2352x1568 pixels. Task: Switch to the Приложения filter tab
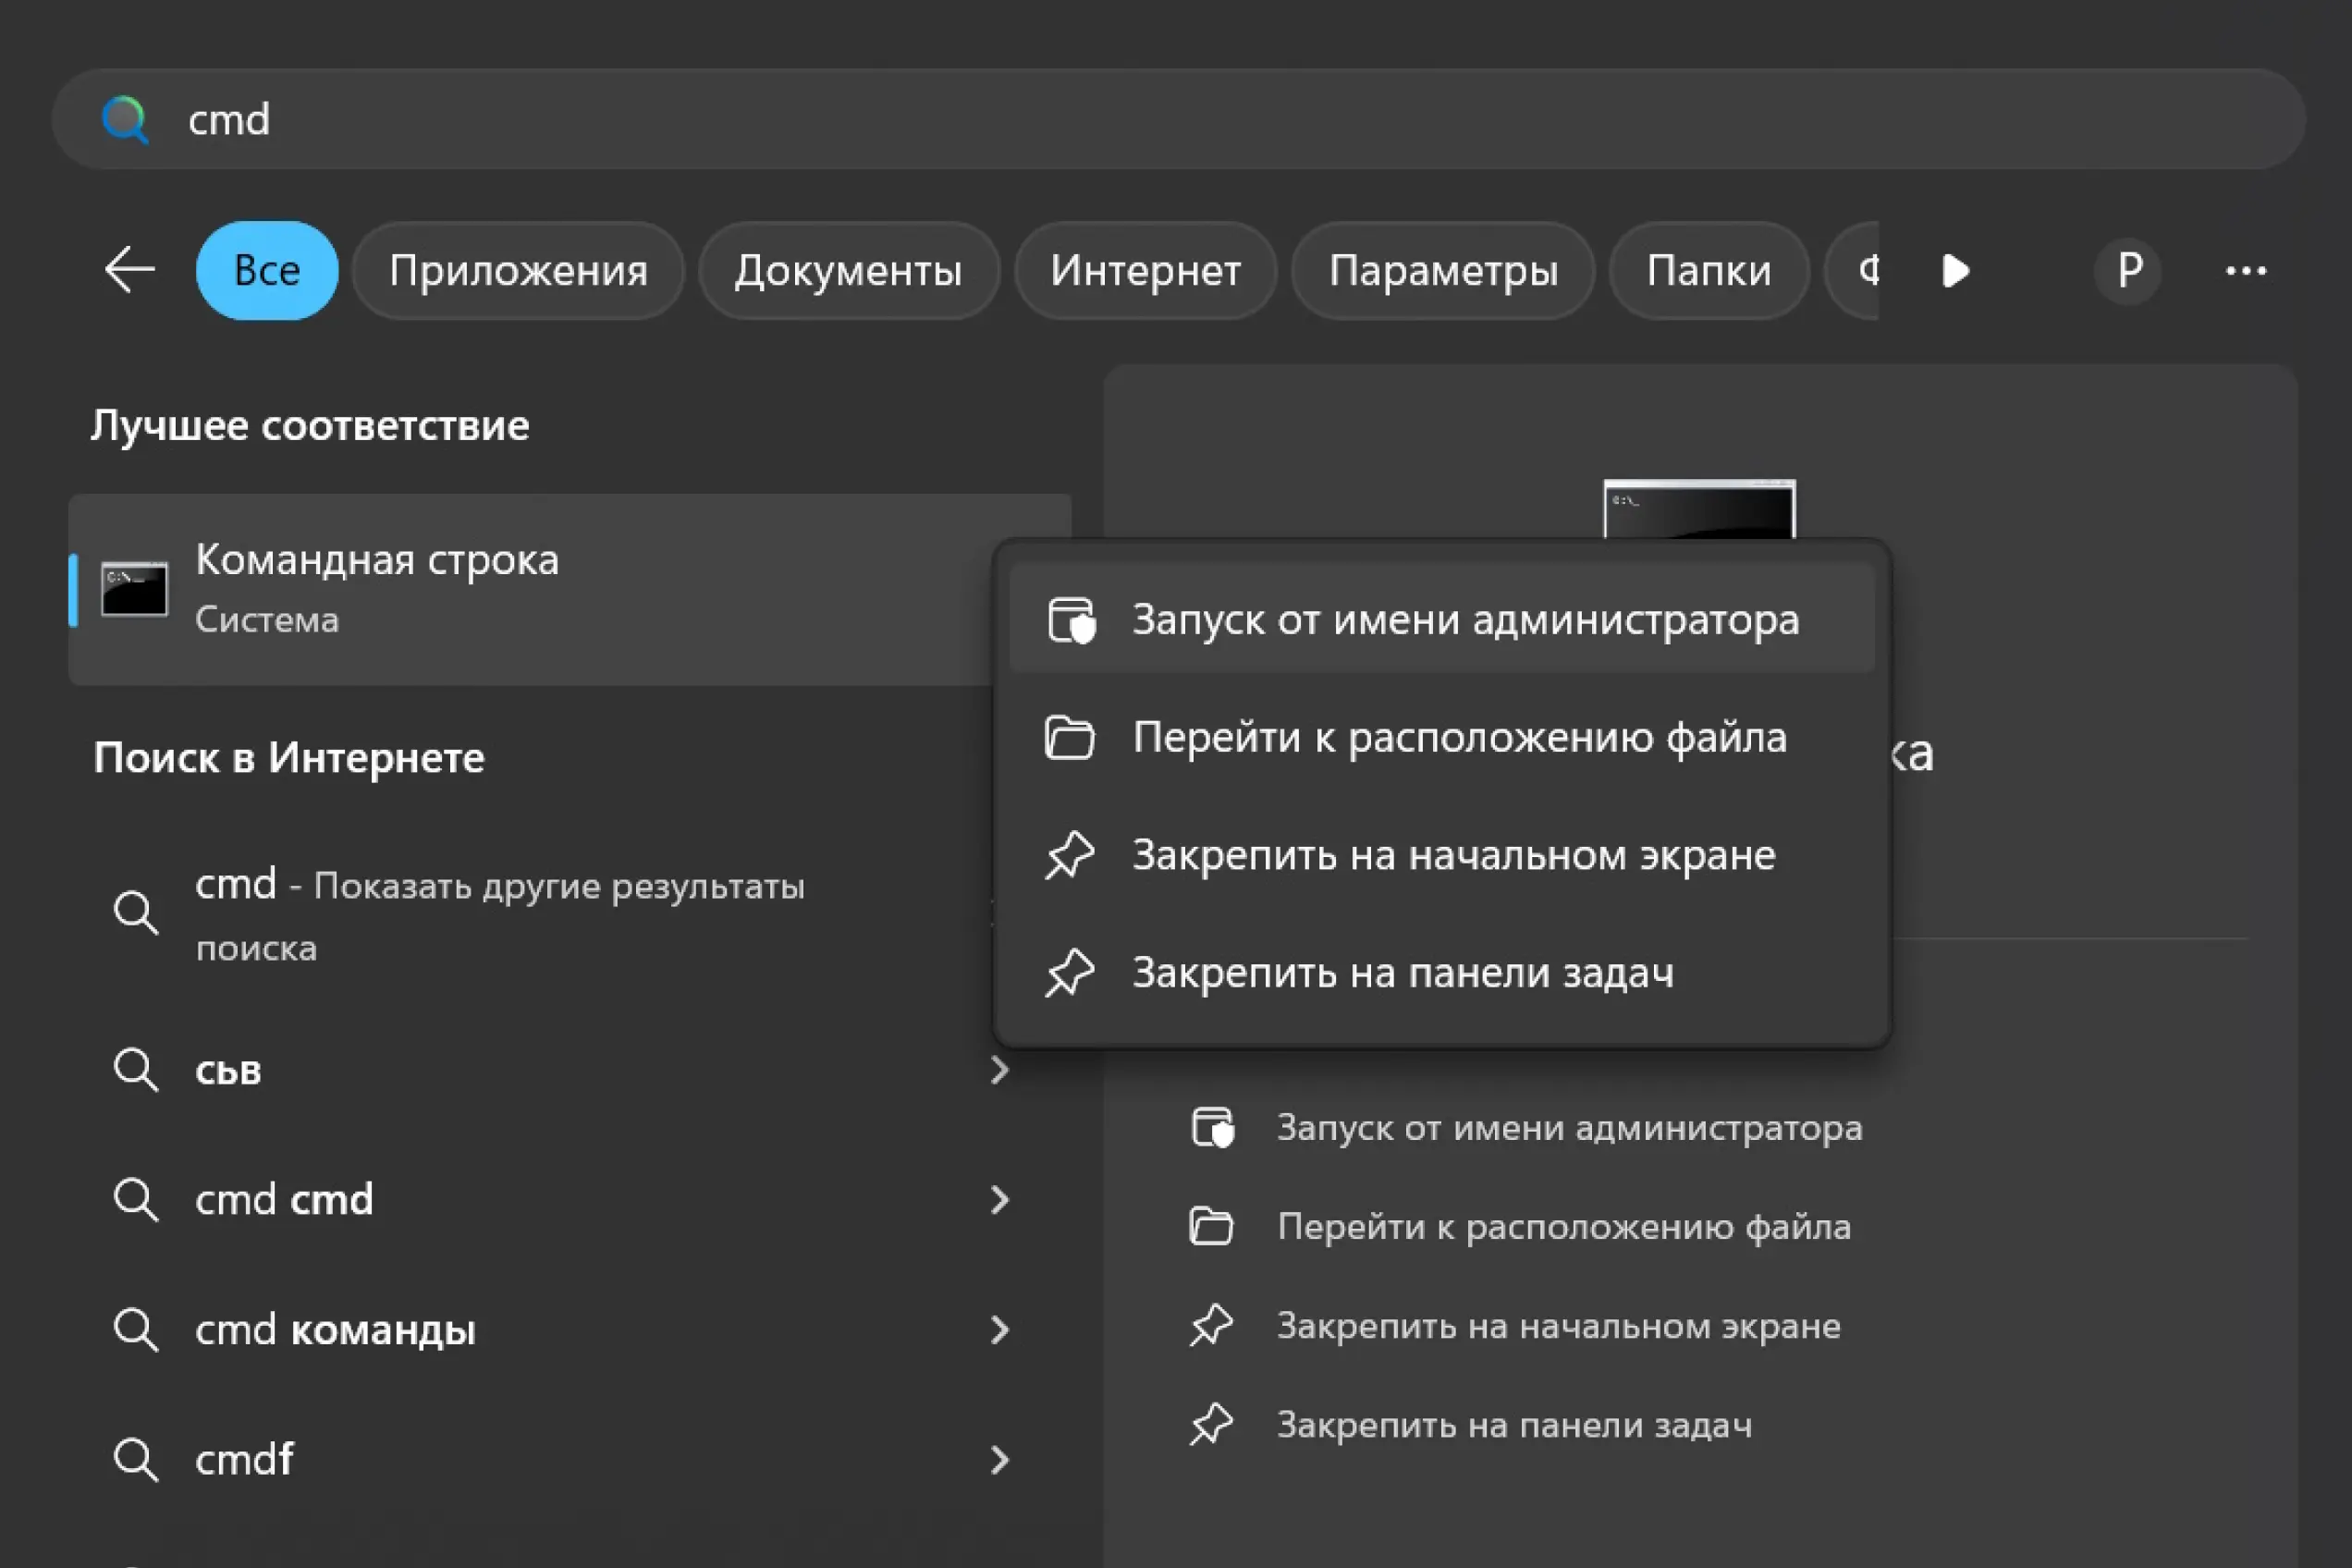pyautogui.click(x=518, y=270)
